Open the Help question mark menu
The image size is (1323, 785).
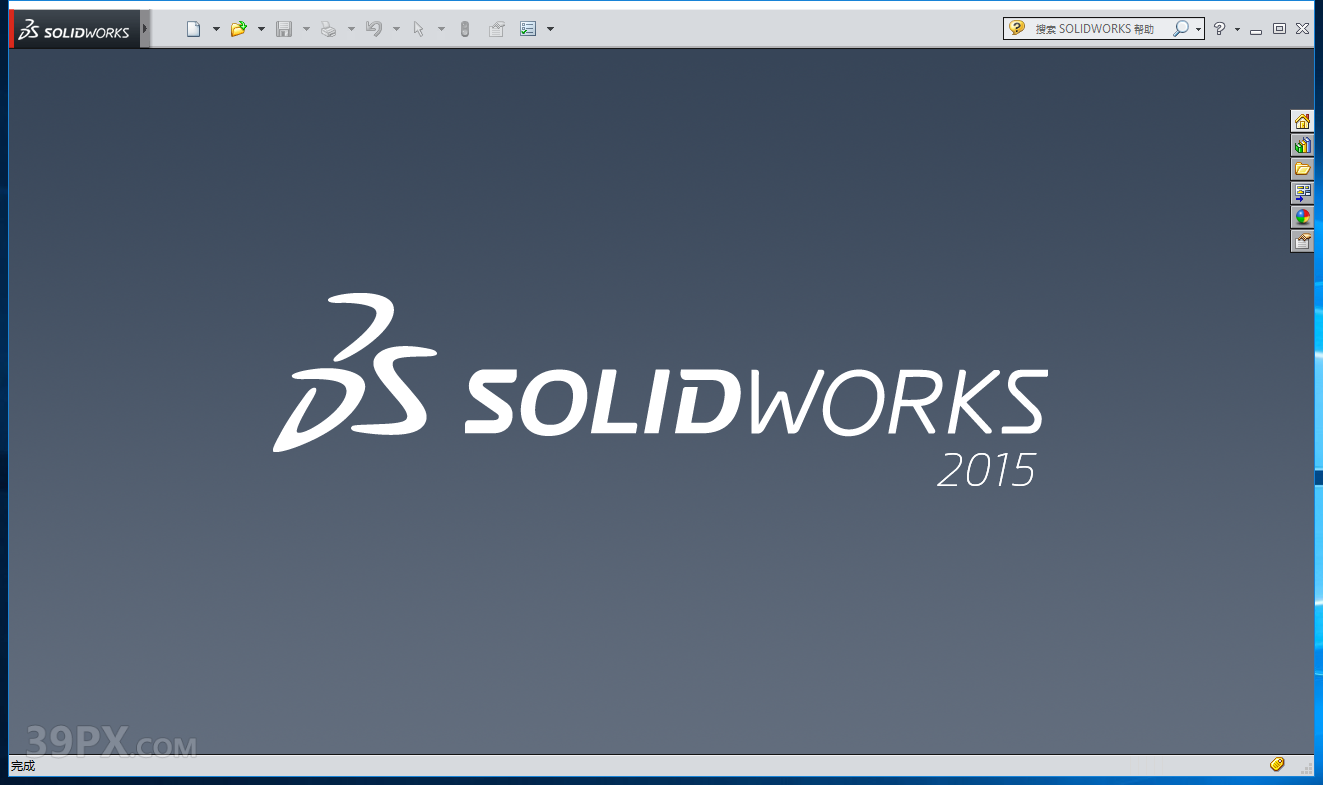tap(1220, 28)
